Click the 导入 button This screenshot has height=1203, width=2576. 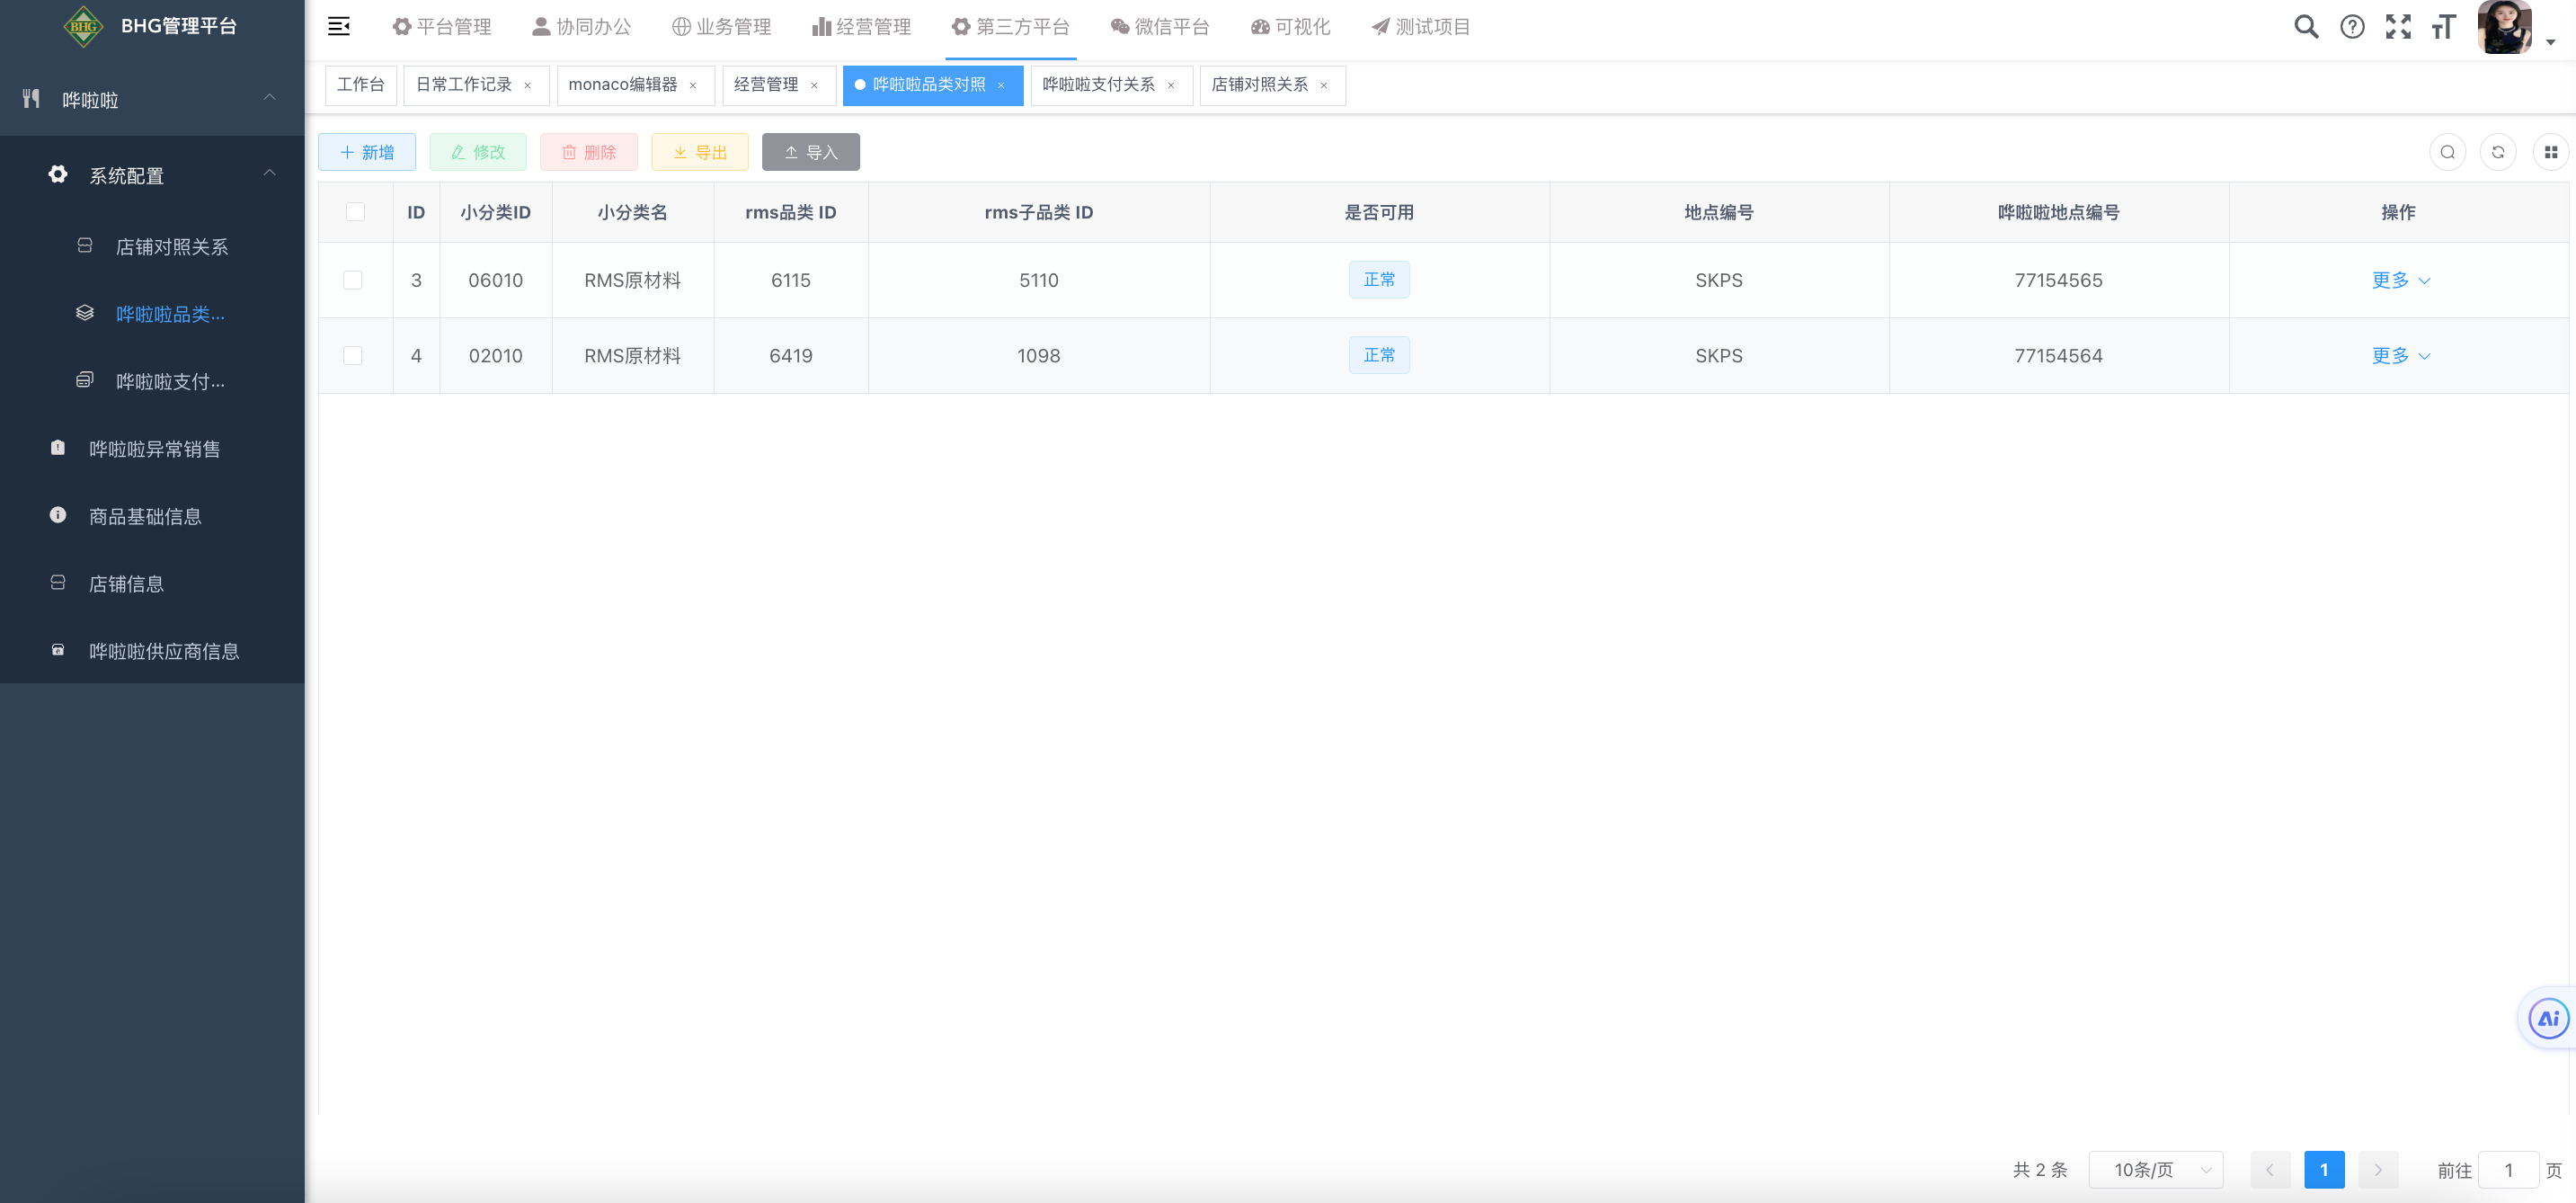click(810, 152)
